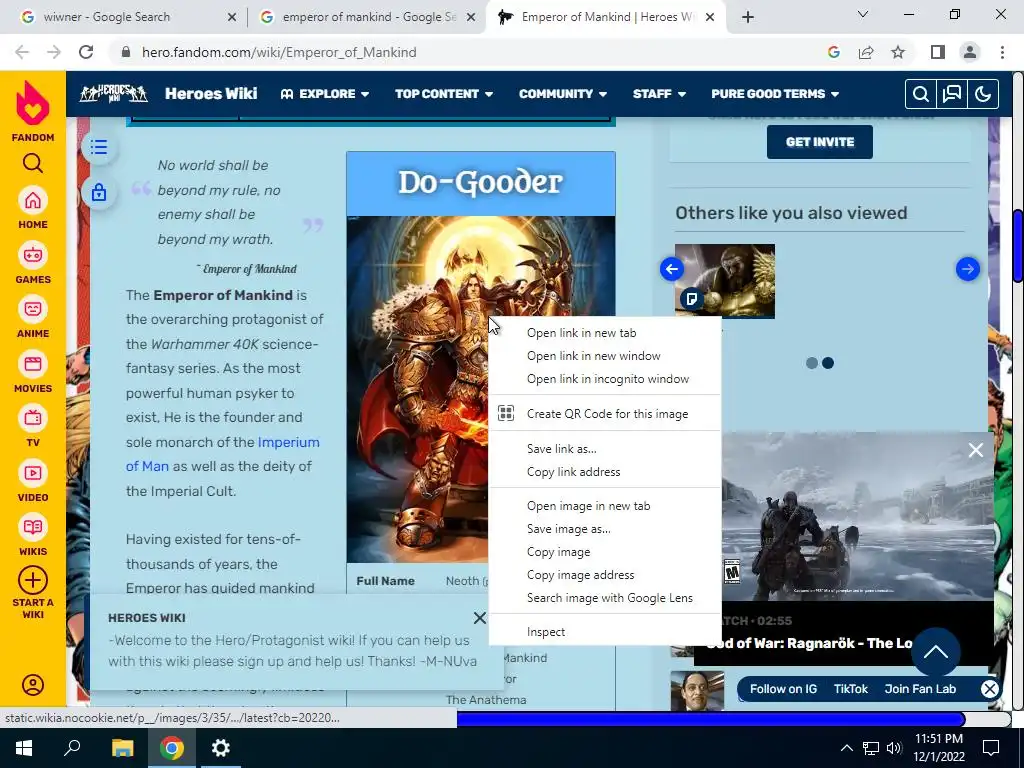1024x768 pixels.
Task: Show next carousel item arrow
Action: (967, 269)
